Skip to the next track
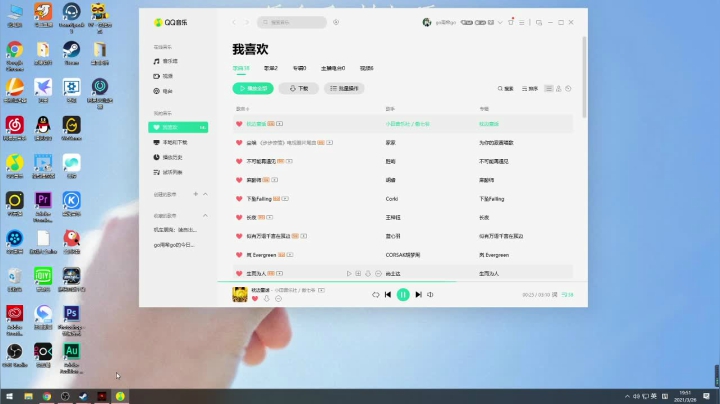Viewport: 720px width, 404px height. coord(418,295)
